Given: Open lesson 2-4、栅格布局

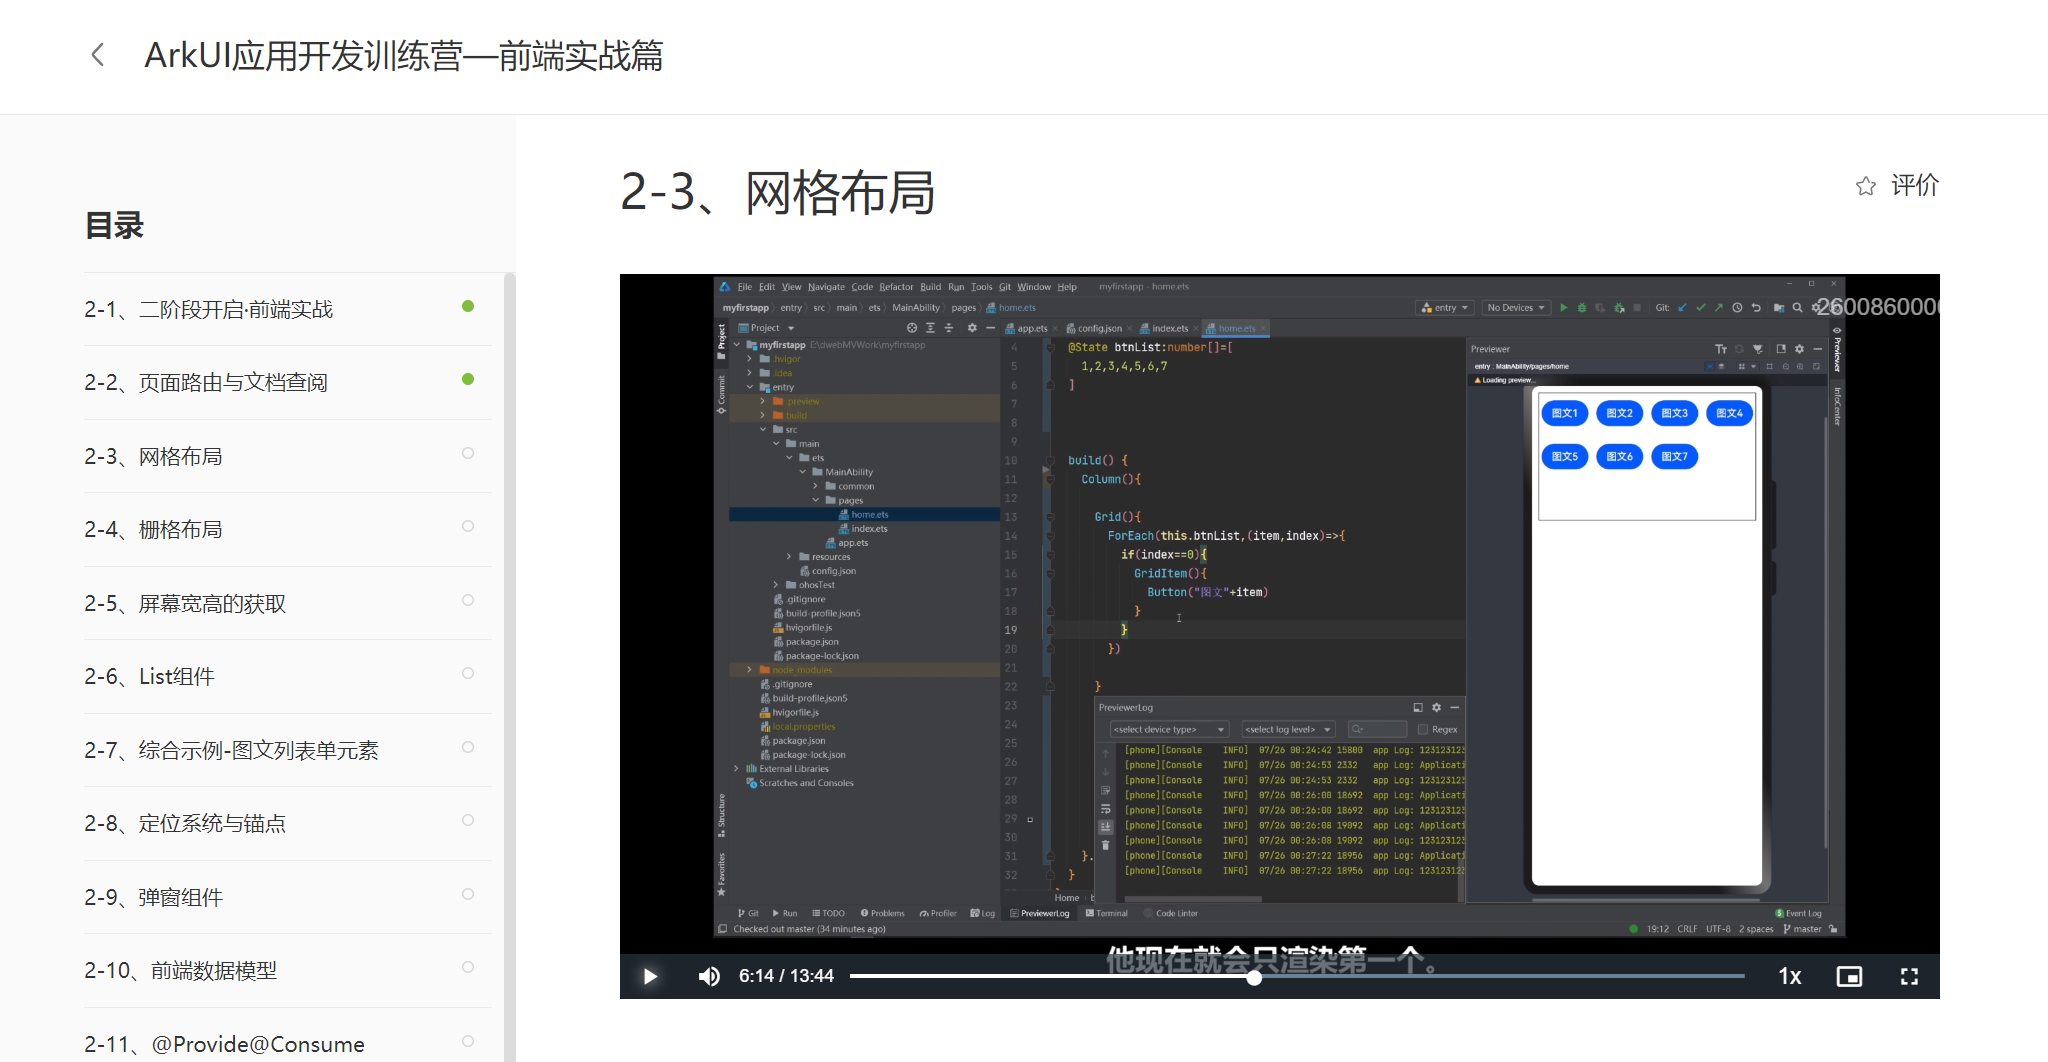Looking at the screenshot, I should pyautogui.click(x=288, y=529).
